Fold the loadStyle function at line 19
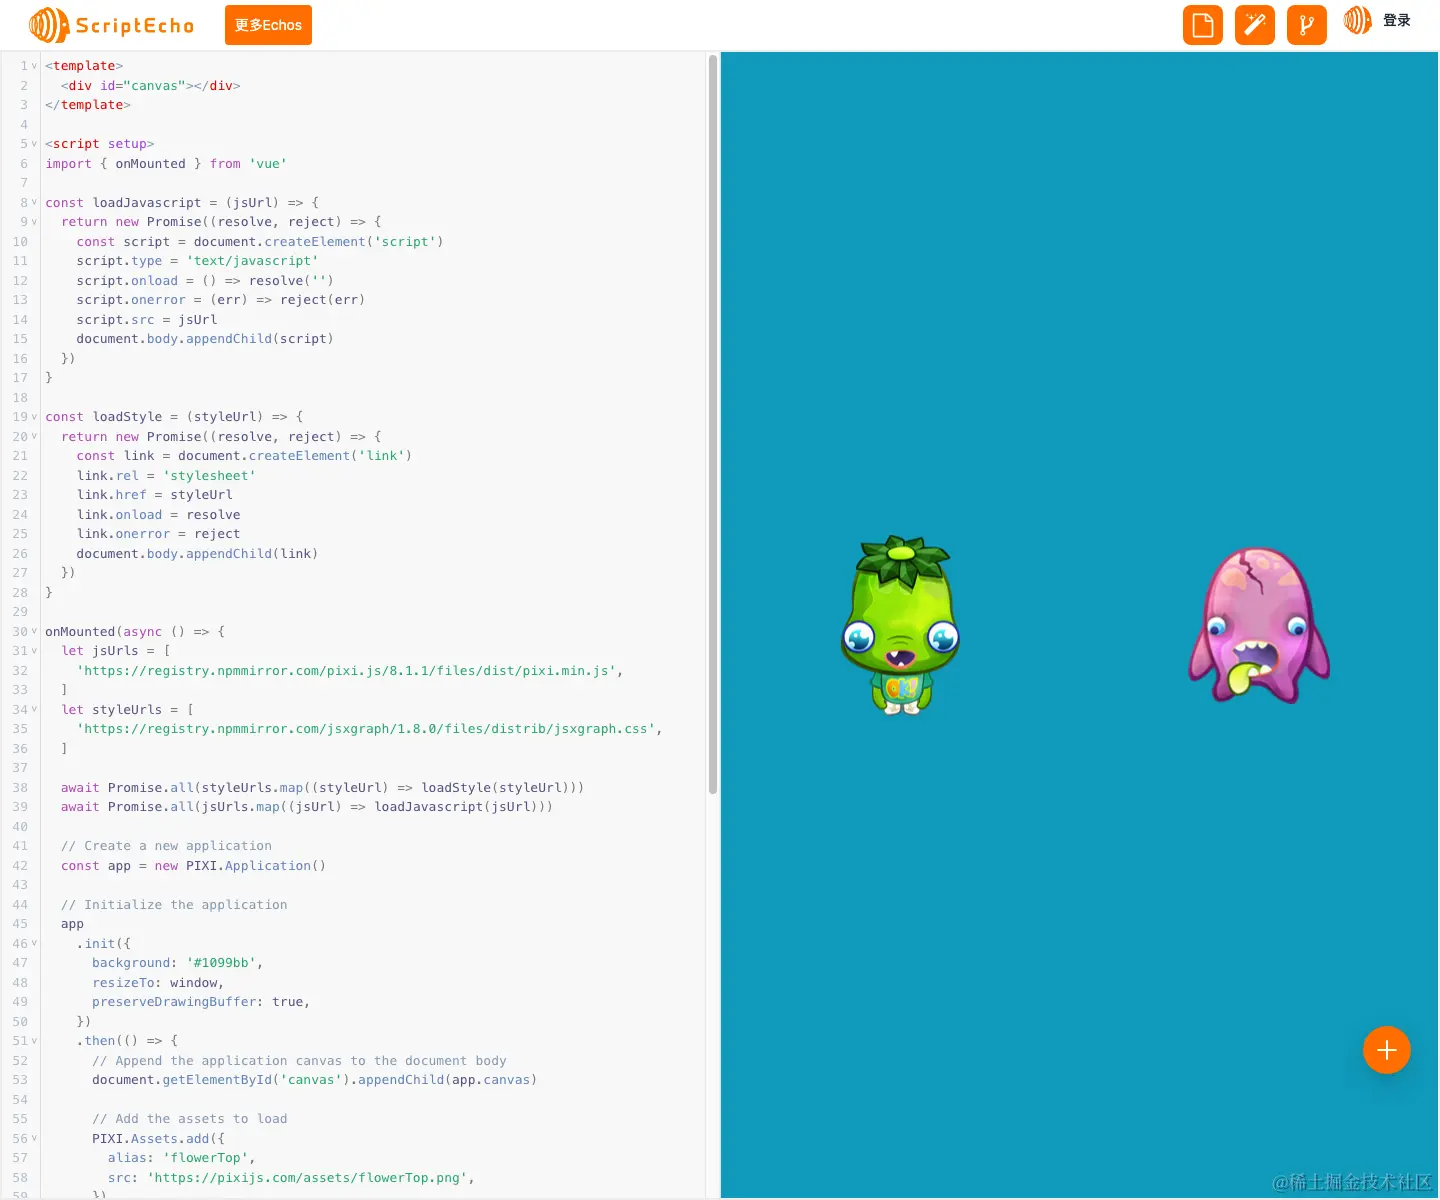The image size is (1440, 1200). click(x=34, y=417)
